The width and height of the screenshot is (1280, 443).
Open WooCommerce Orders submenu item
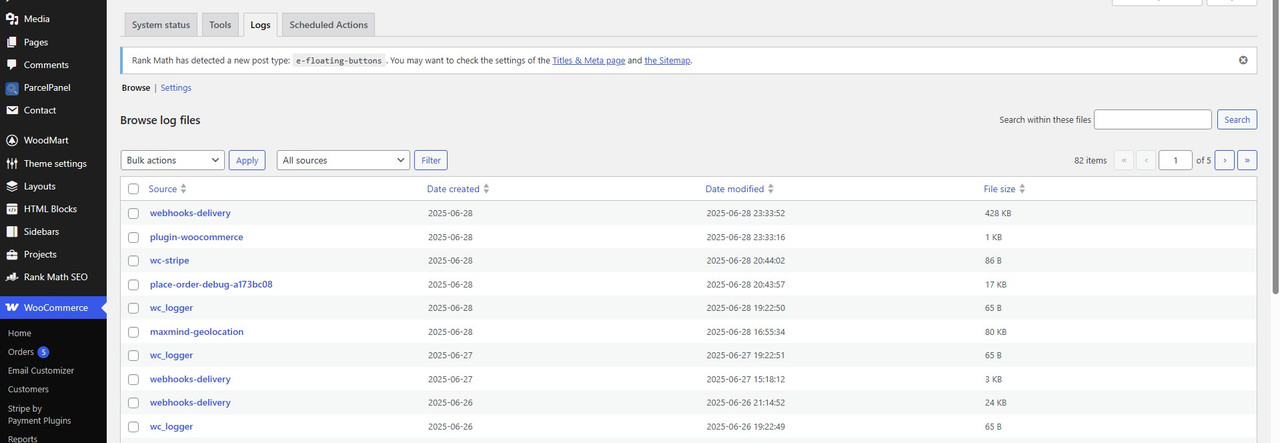coord(21,352)
